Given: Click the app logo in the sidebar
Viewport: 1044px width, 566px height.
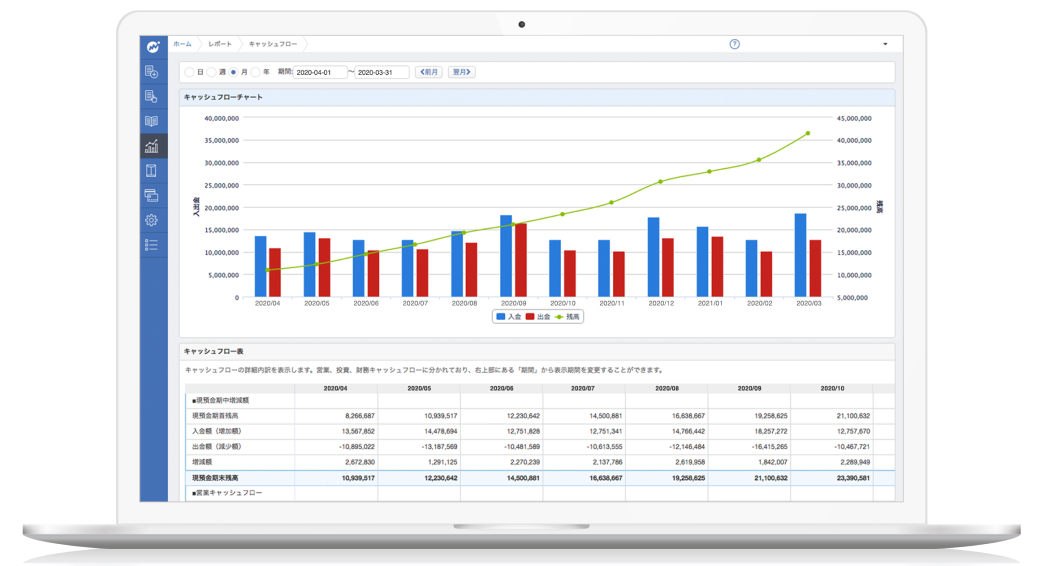Looking at the screenshot, I should 153,46.
